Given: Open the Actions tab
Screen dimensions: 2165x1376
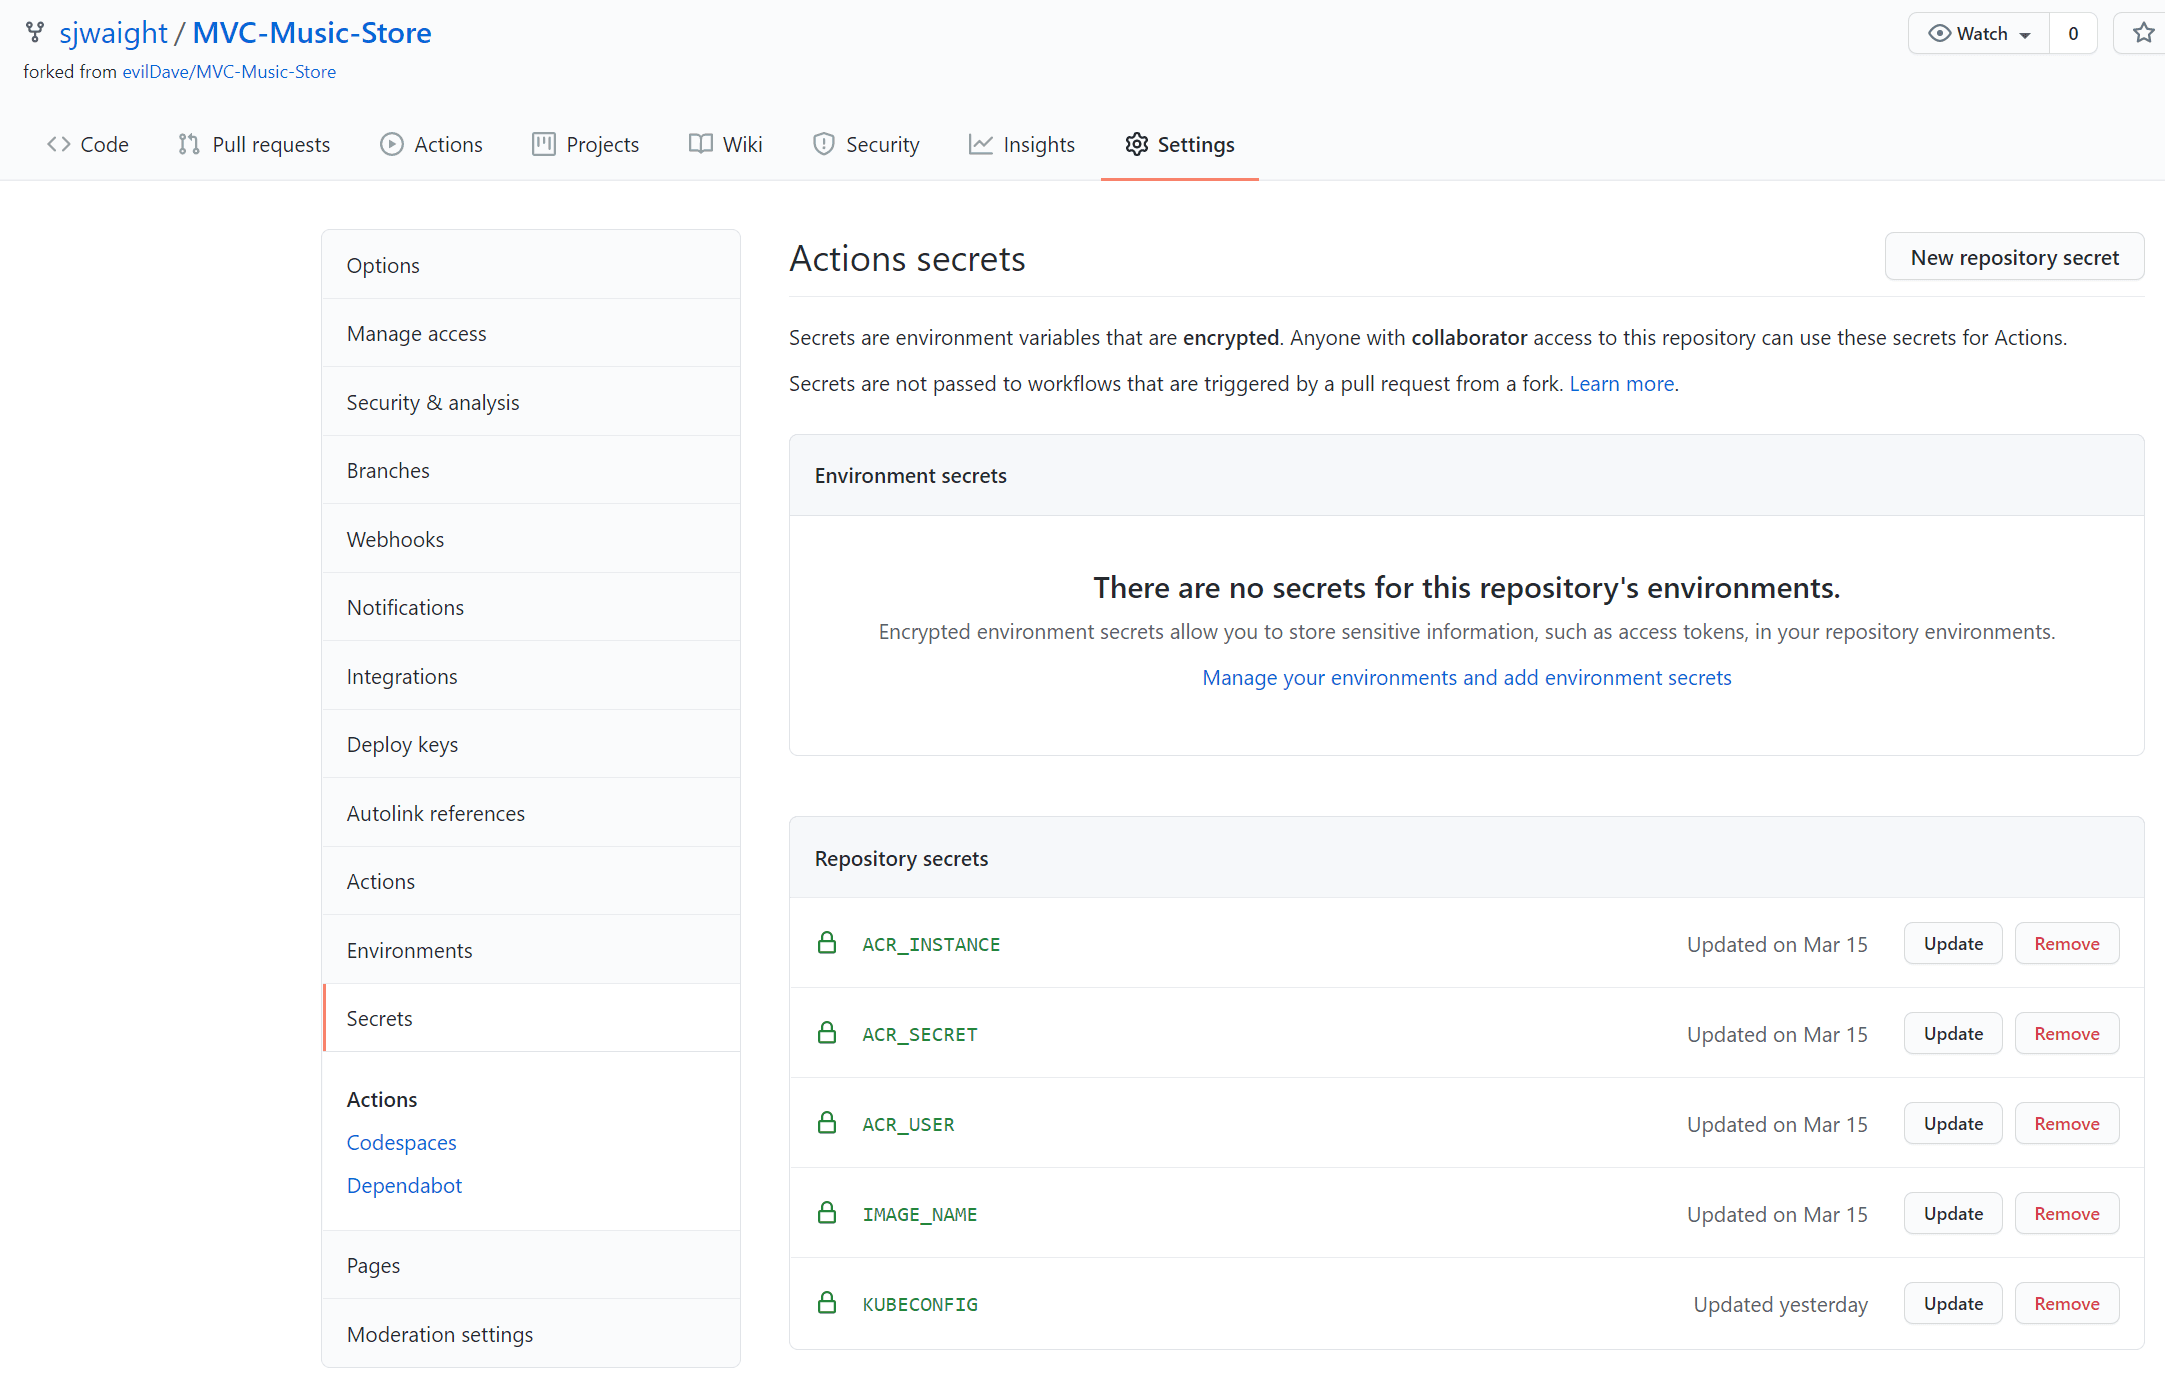Looking at the screenshot, I should click(431, 144).
